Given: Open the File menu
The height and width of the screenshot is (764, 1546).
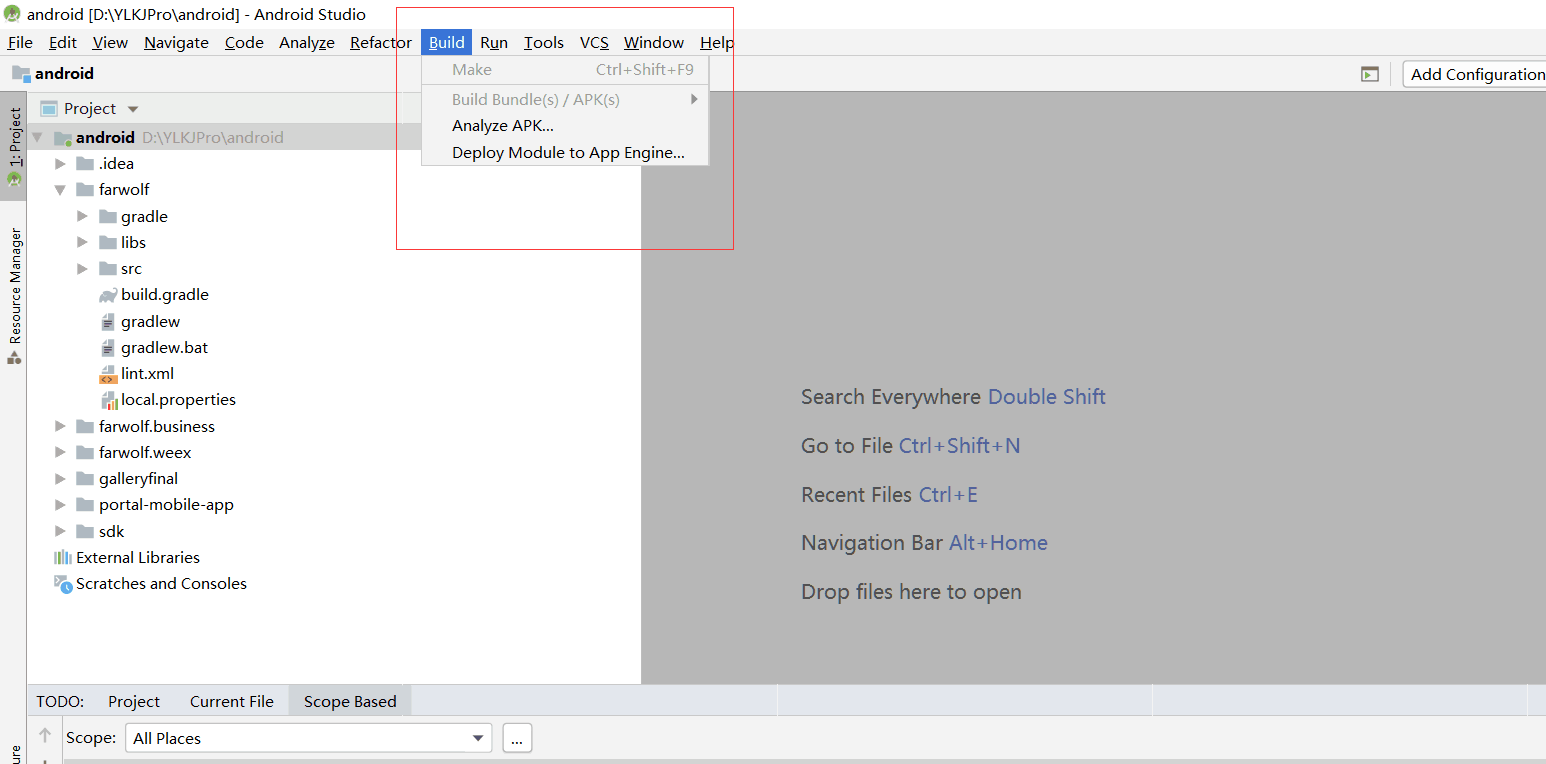Looking at the screenshot, I should [20, 42].
